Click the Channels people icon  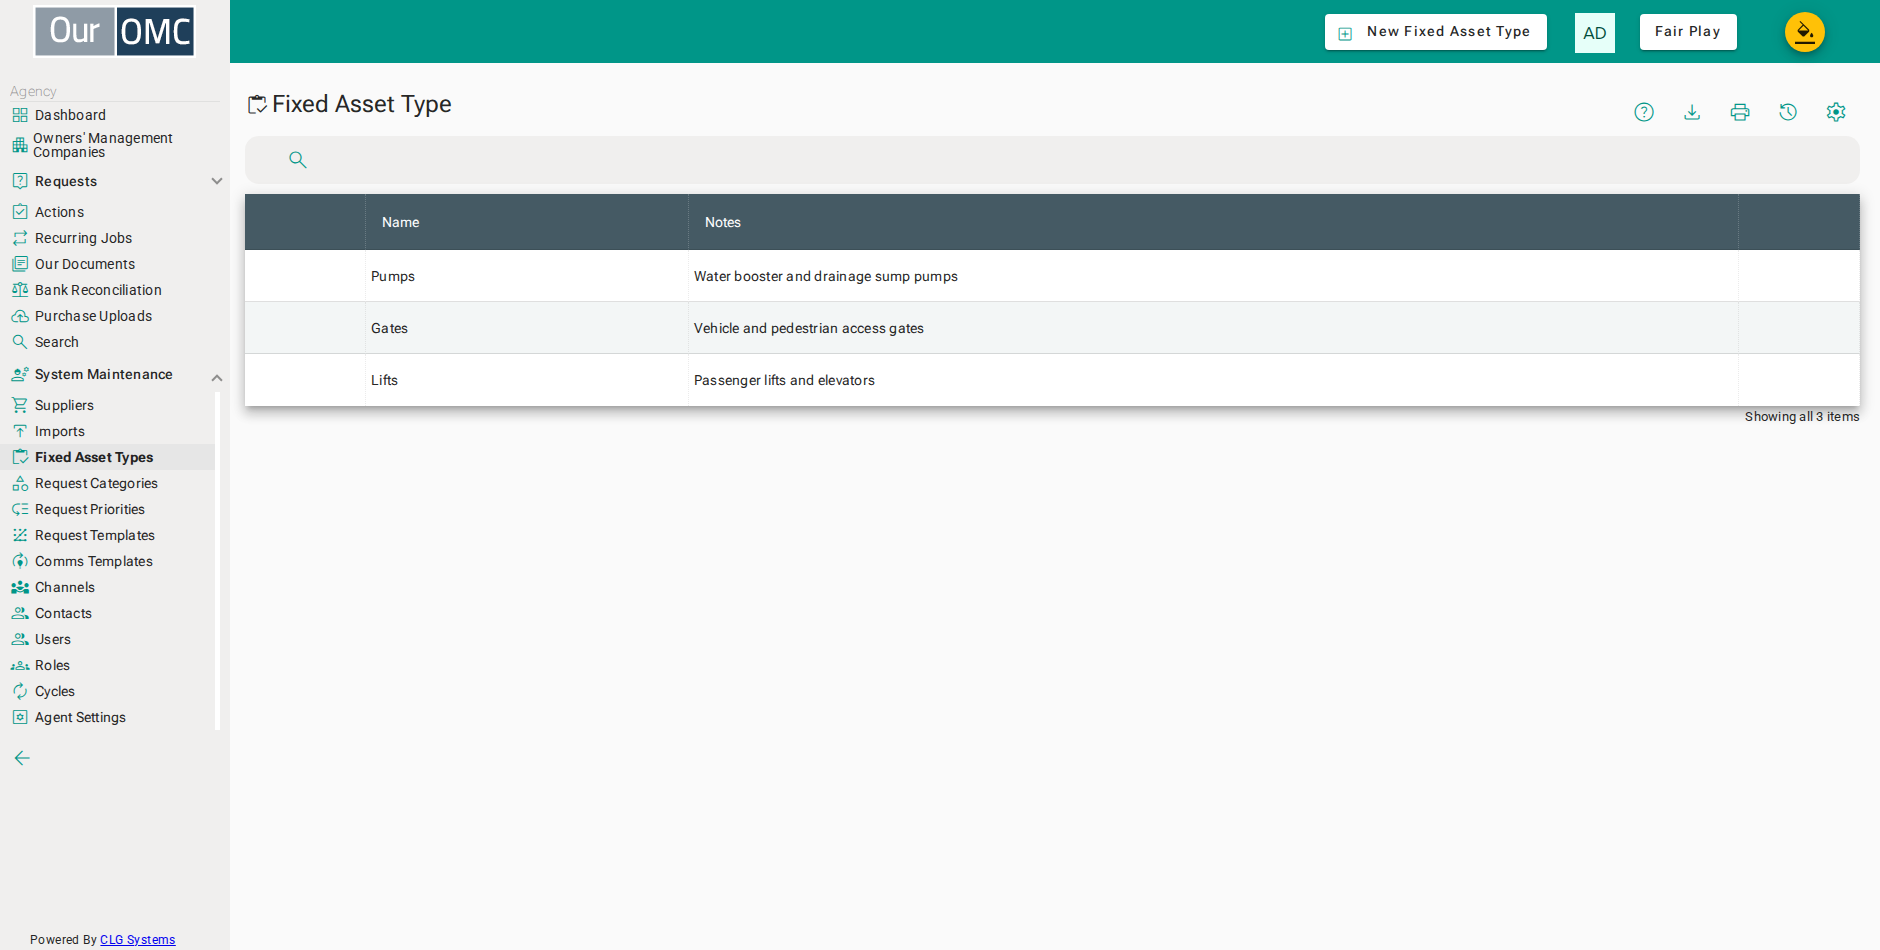tap(20, 587)
